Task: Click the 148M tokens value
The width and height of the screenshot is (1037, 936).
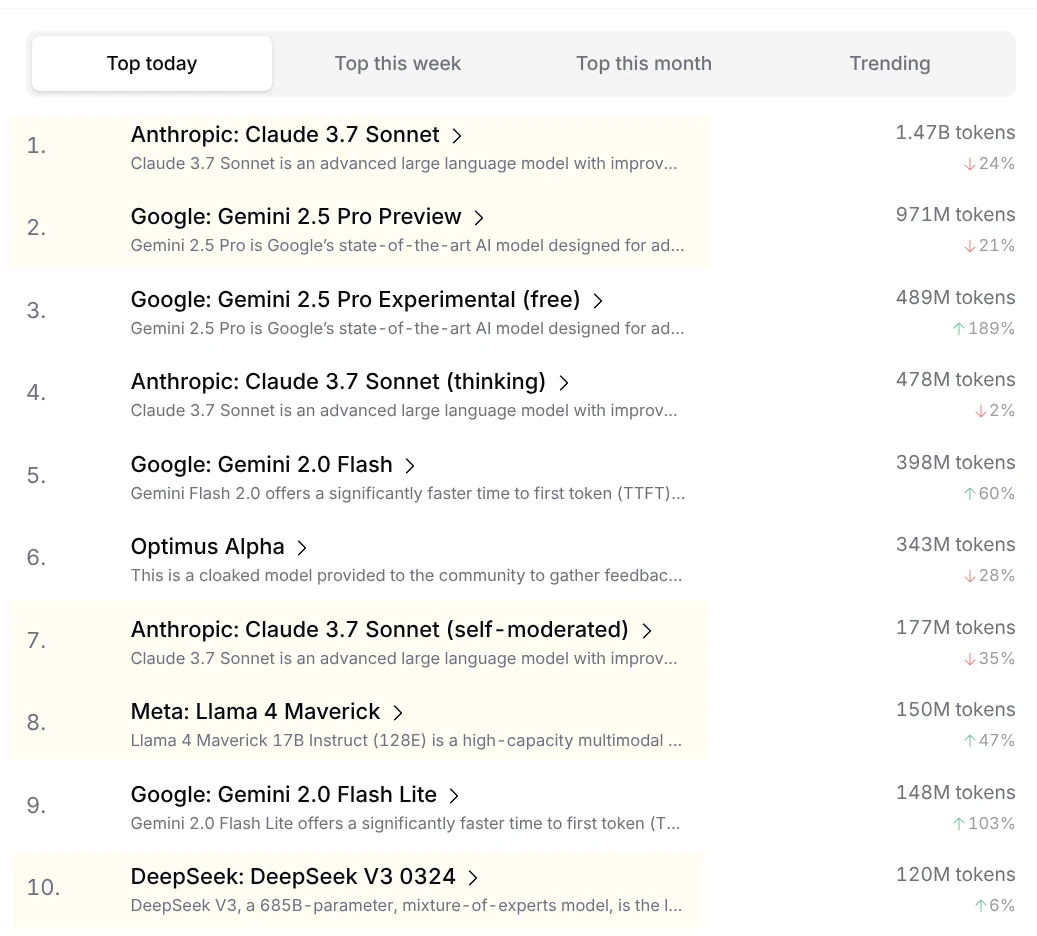Action: (955, 792)
